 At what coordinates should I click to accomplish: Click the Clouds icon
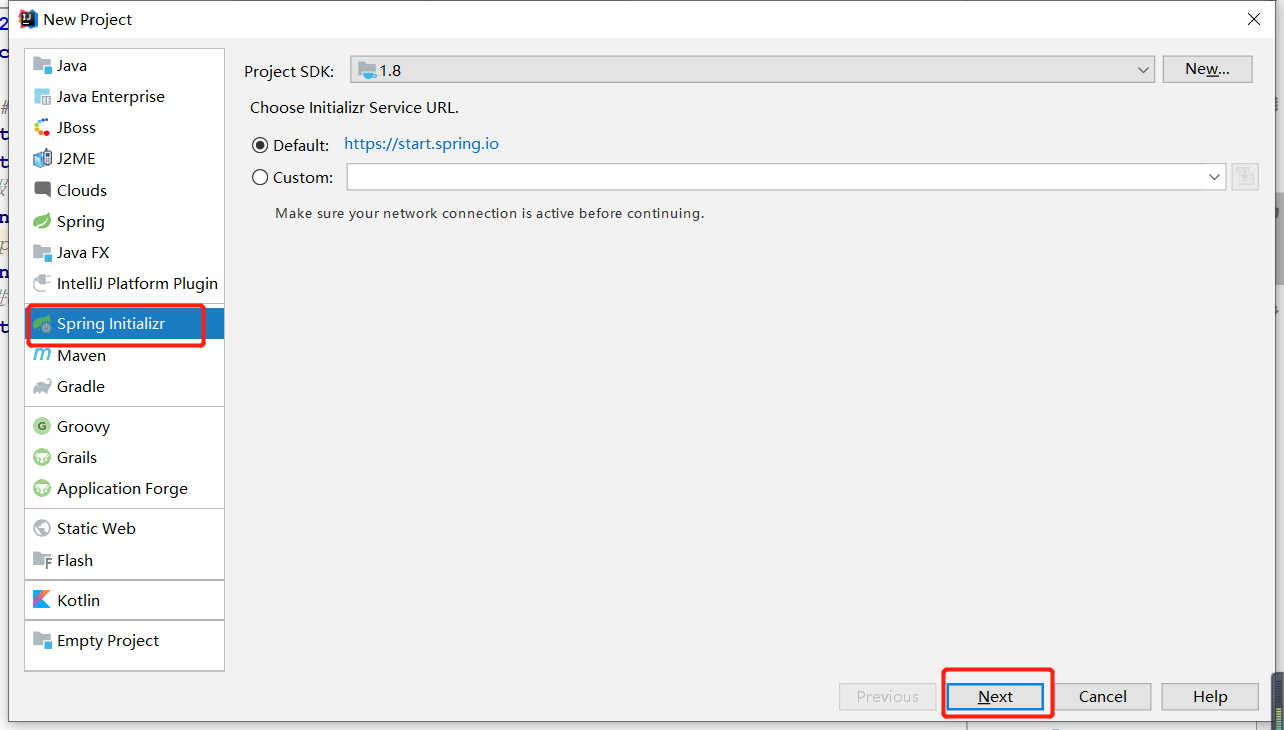click(42, 190)
